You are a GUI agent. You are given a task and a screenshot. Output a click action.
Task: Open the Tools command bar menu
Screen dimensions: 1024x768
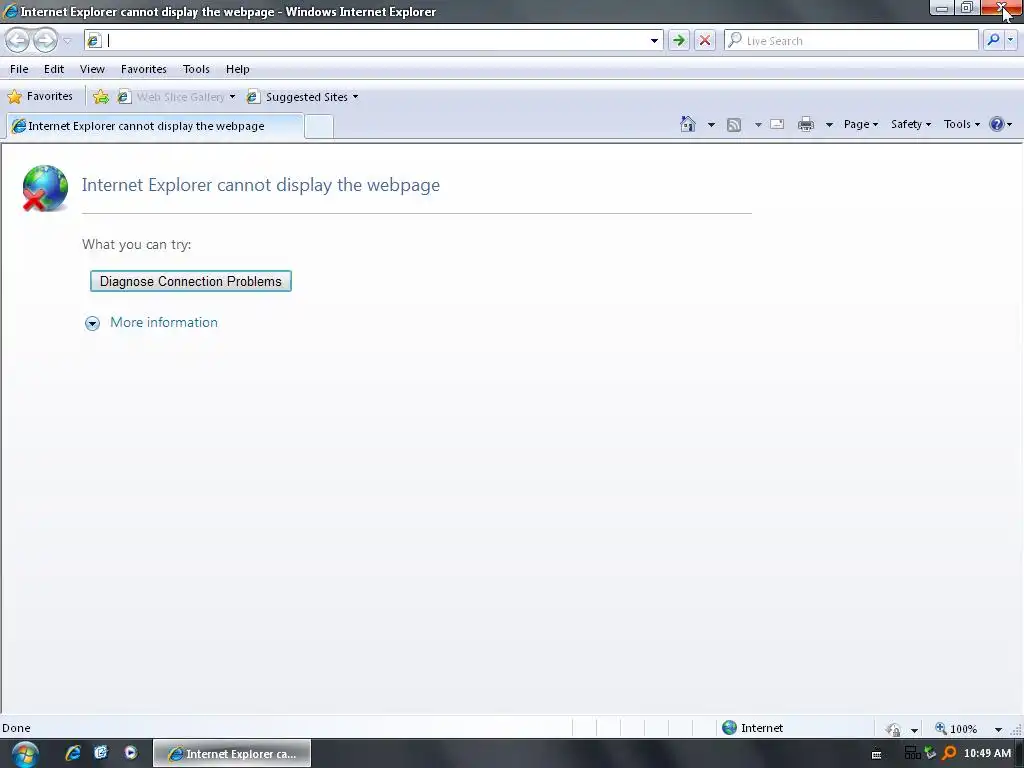[961, 124]
